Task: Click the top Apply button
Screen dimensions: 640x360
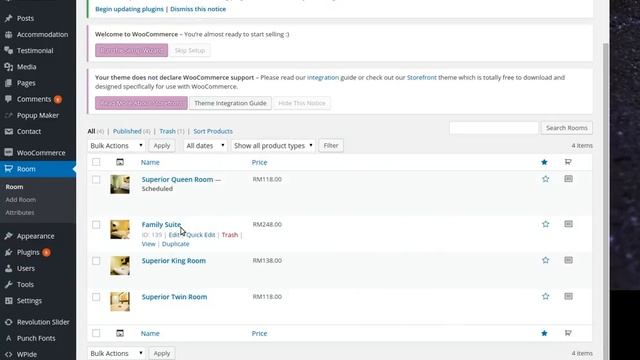Action: click(162, 146)
